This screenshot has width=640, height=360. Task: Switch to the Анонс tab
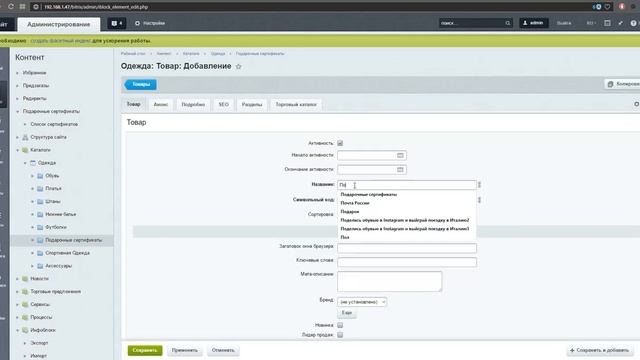pos(161,104)
